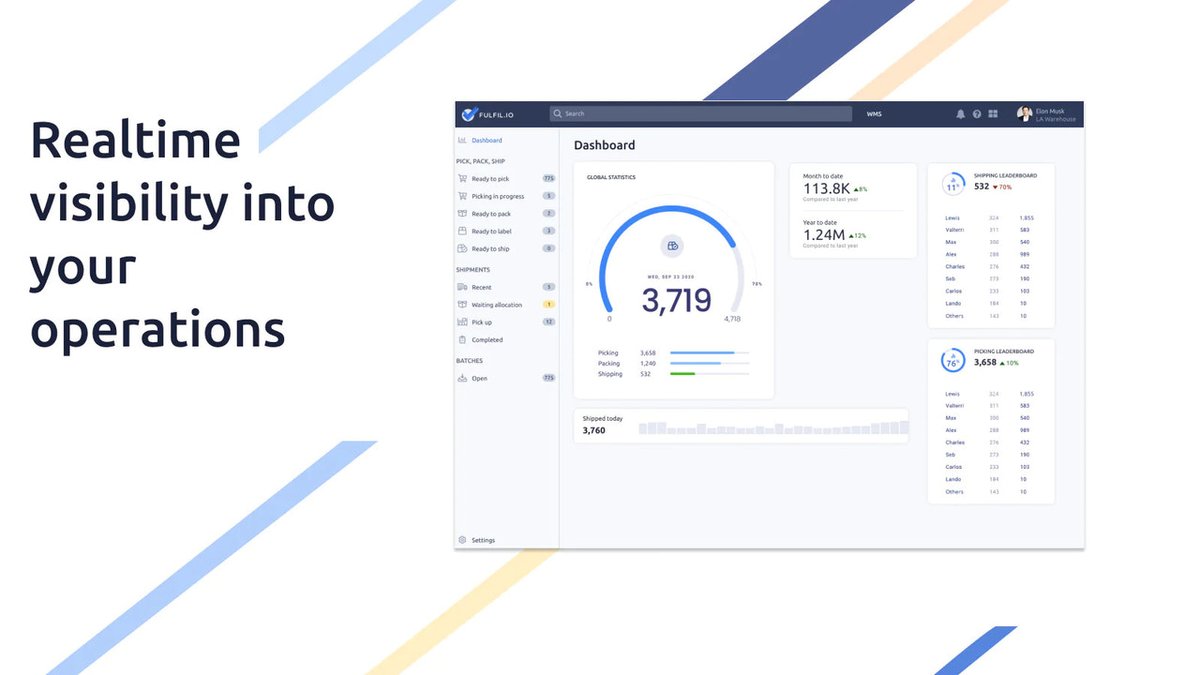Image resolution: width=1200 pixels, height=675 pixels.
Task: Click the Fulfil.io checkmark logo
Action: [468, 114]
